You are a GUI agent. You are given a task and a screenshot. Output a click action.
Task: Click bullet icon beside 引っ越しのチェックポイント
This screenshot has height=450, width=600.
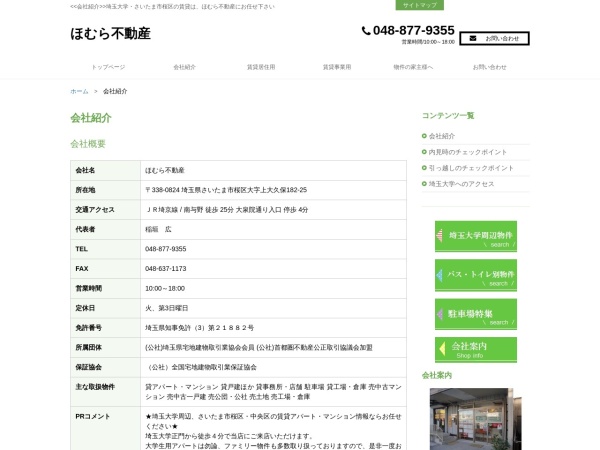pyautogui.click(x=424, y=168)
